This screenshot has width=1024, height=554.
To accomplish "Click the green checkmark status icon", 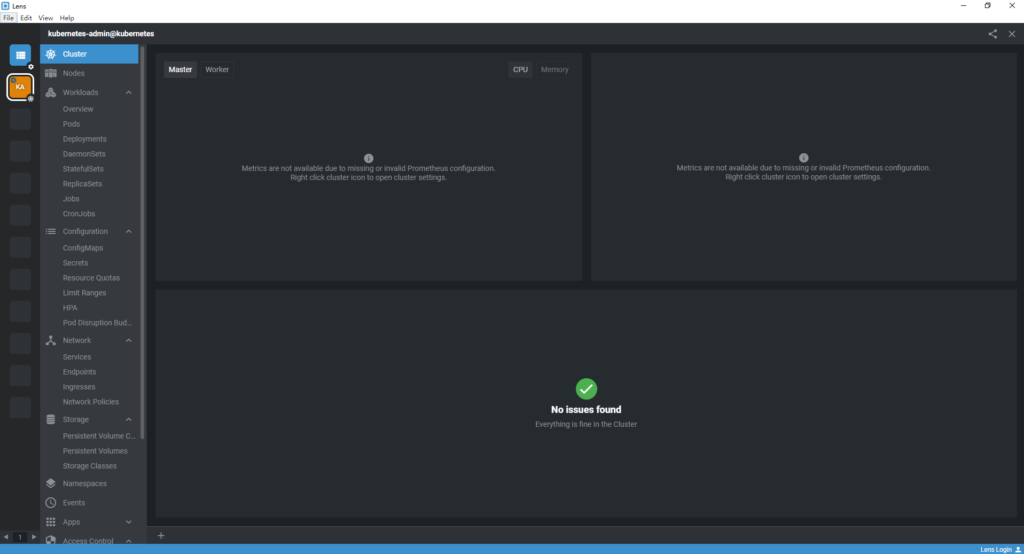I will tap(586, 389).
